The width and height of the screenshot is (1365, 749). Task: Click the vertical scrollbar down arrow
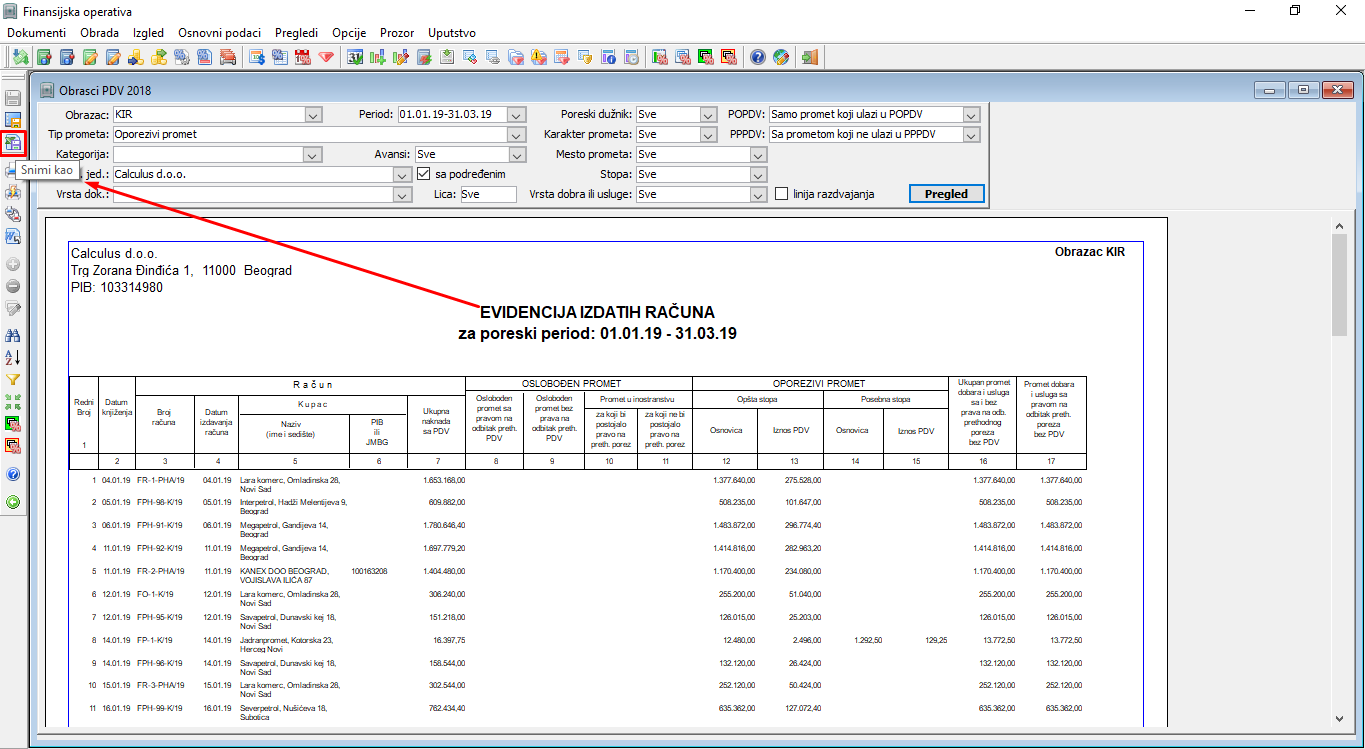click(1340, 718)
